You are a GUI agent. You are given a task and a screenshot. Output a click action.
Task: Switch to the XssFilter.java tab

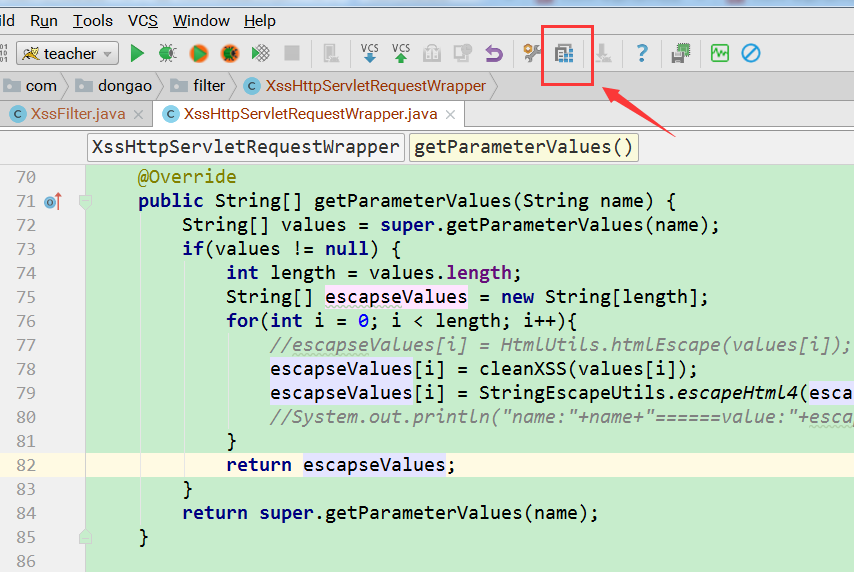coord(78,114)
